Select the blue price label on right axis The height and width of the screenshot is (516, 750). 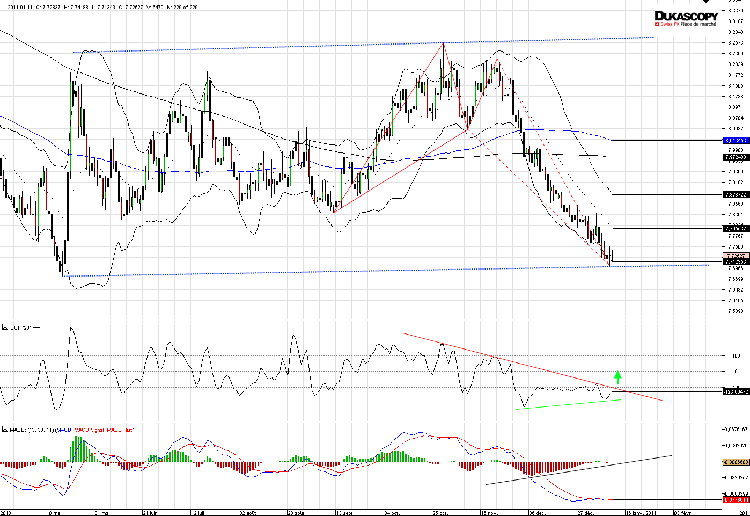tap(735, 141)
